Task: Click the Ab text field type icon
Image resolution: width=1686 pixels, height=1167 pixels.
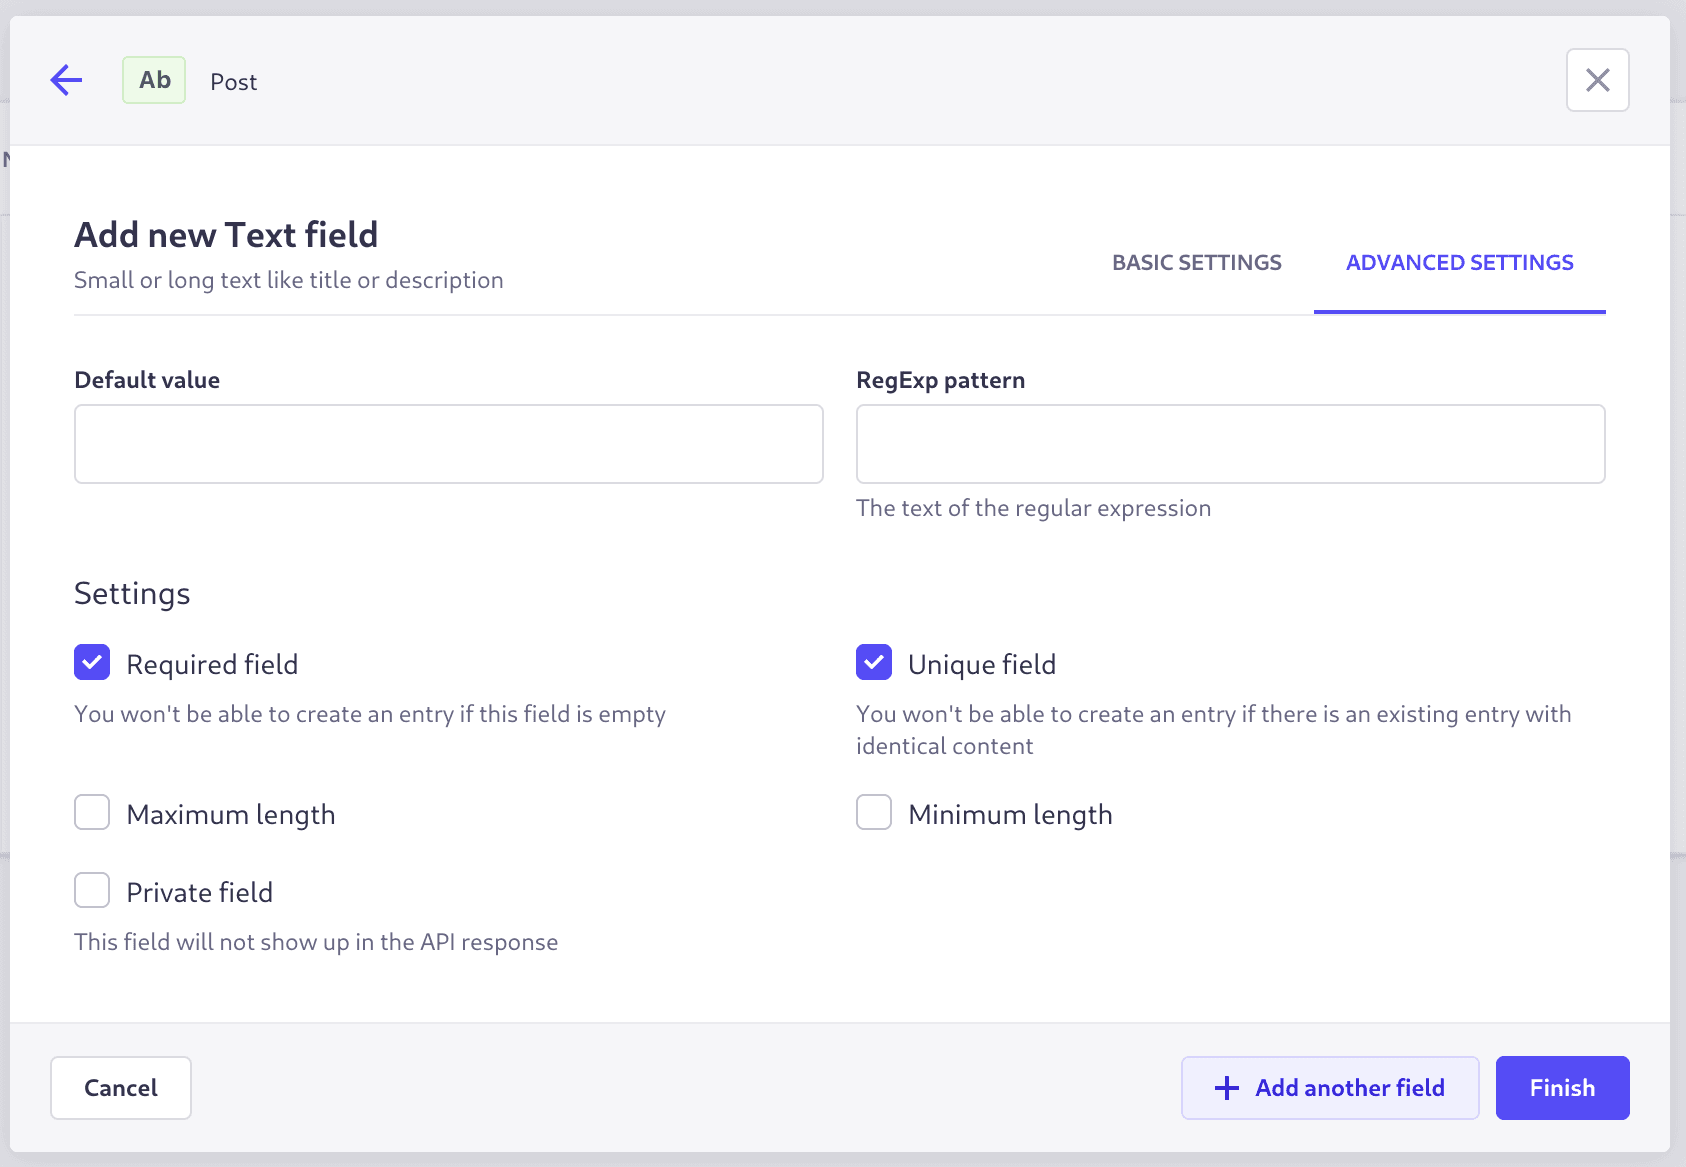Action: [153, 80]
